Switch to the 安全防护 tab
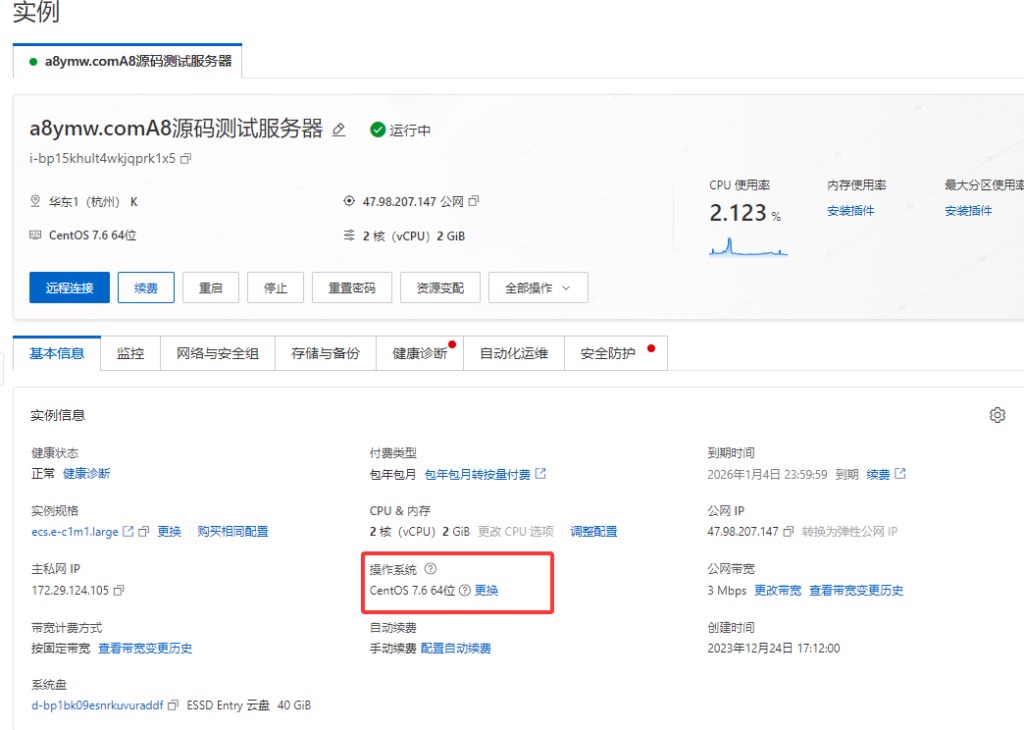Screen dimensions: 1024x730 point(610,352)
